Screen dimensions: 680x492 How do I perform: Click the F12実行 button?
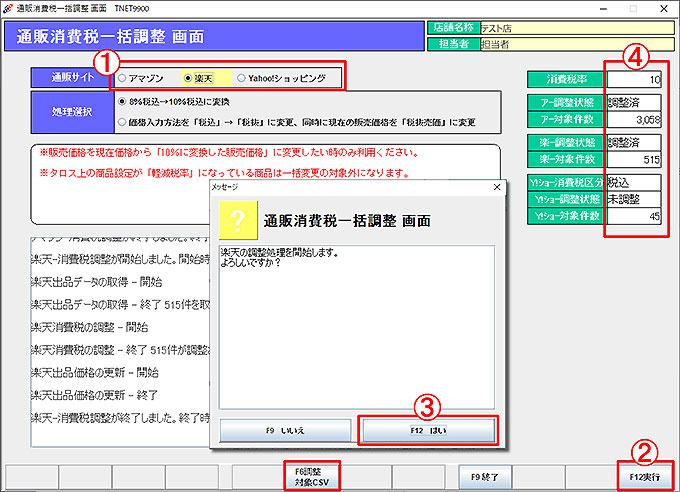click(x=645, y=477)
